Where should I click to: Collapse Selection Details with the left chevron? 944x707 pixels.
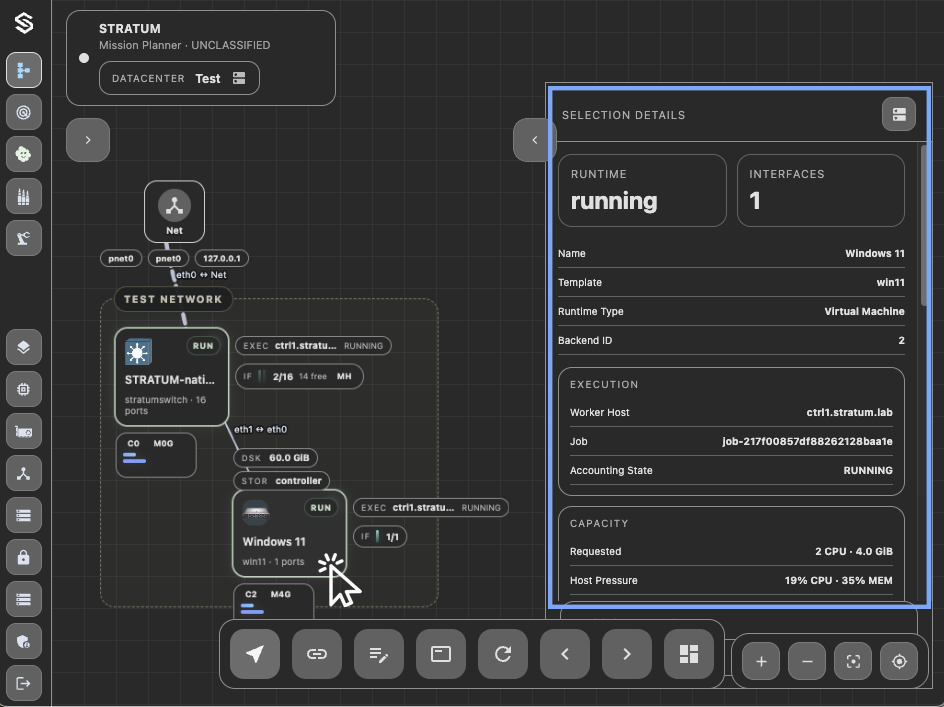click(535, 140)
